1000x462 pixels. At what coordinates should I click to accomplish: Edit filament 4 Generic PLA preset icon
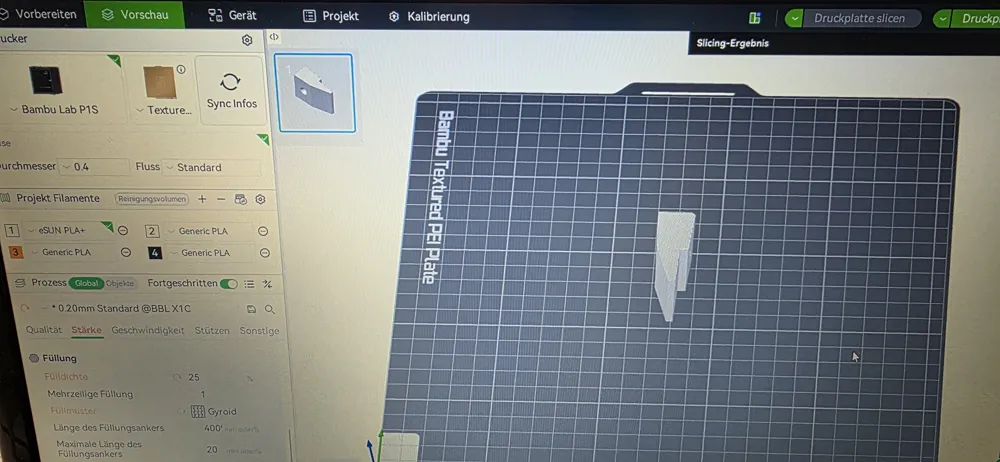pos(265,253)
